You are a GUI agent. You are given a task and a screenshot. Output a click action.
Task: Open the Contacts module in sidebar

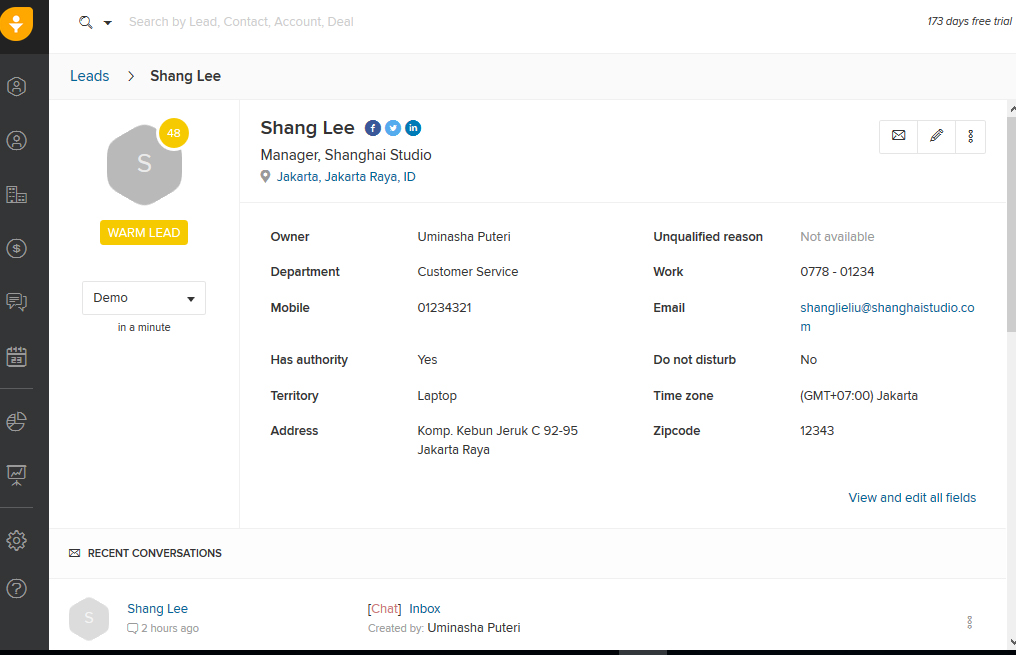click(16, 141)
